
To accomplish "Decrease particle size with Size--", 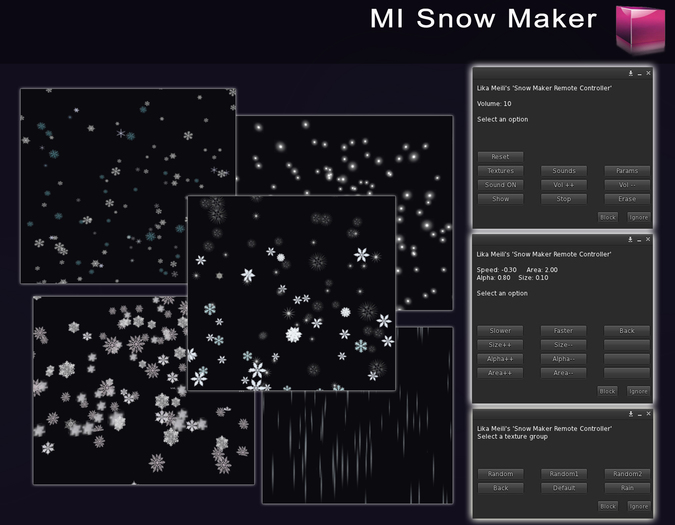I will (564, 345).
